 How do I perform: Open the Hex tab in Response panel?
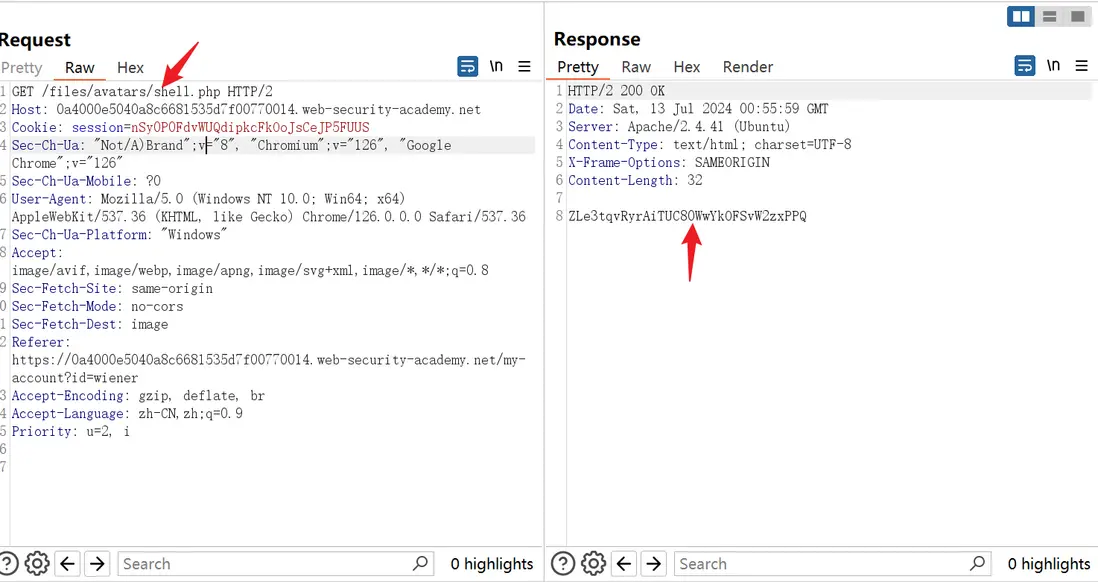(687, 67)
